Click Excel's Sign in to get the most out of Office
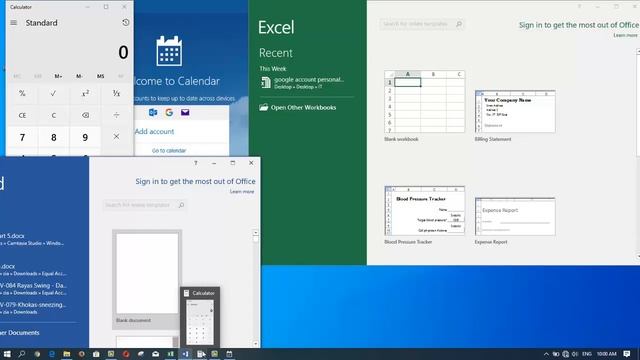640x360 pixels. (578, 25)
